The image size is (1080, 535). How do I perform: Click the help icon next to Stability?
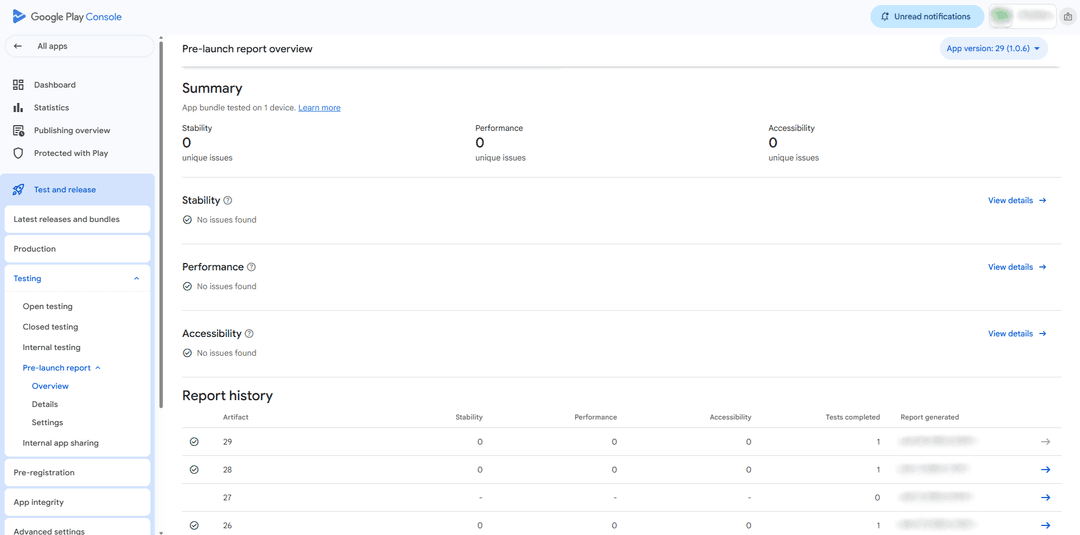click(x=228, y=200)
